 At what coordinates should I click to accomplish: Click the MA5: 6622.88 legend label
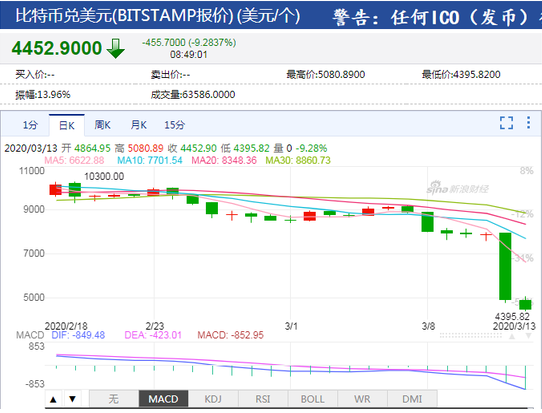click(74, 160)
